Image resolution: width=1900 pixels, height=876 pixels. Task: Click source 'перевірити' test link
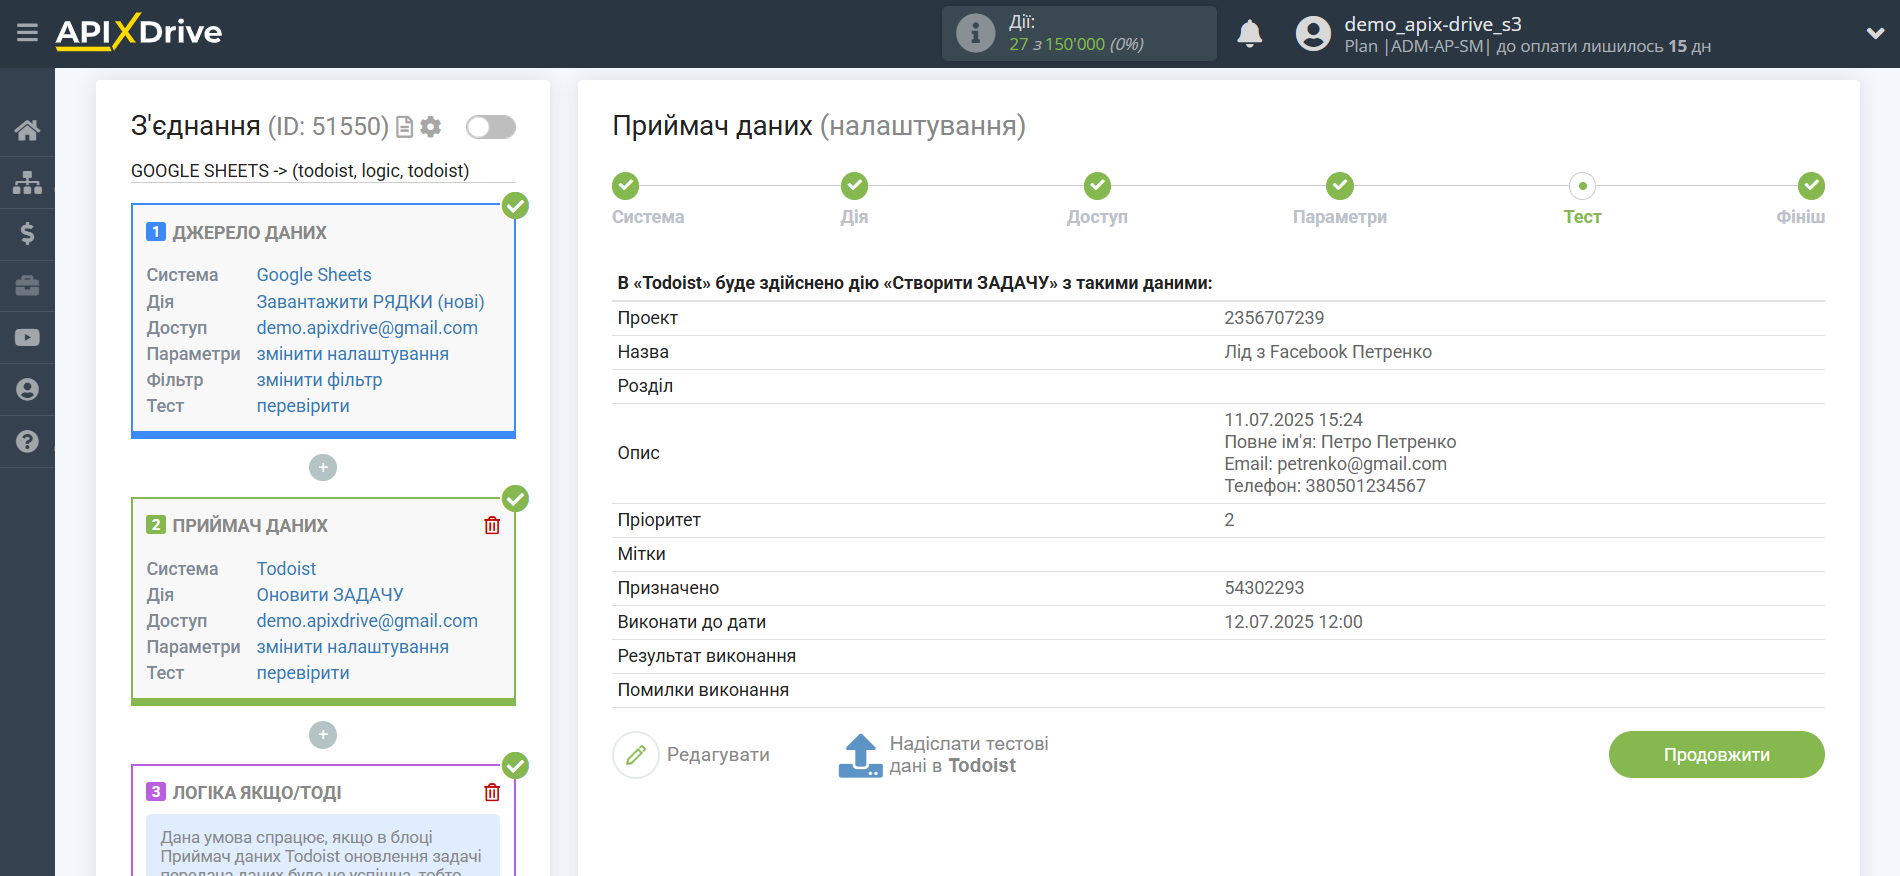pyautogui.click(x=303, y=406)
